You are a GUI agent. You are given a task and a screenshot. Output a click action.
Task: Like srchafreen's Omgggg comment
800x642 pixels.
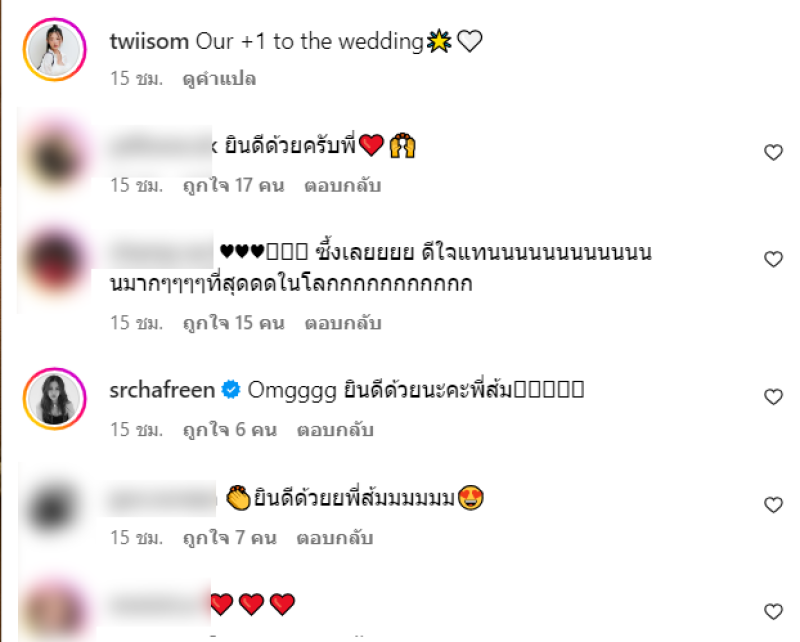773,397
